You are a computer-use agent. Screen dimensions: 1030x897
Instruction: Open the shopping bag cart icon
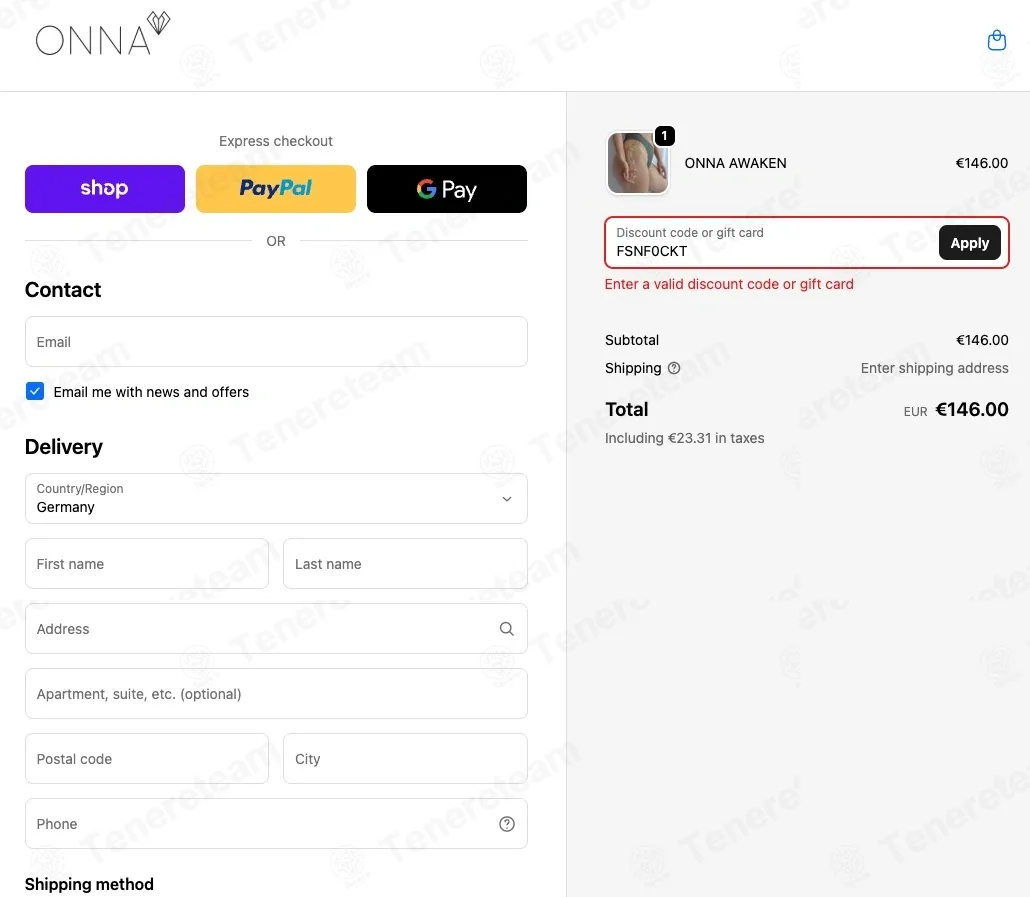(996, 40)
